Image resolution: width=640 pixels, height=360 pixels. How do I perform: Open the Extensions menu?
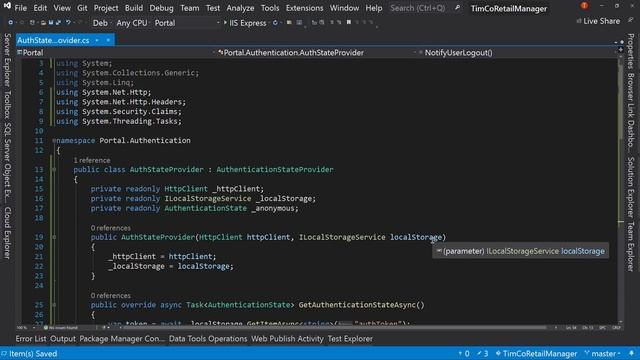(304, 8)
